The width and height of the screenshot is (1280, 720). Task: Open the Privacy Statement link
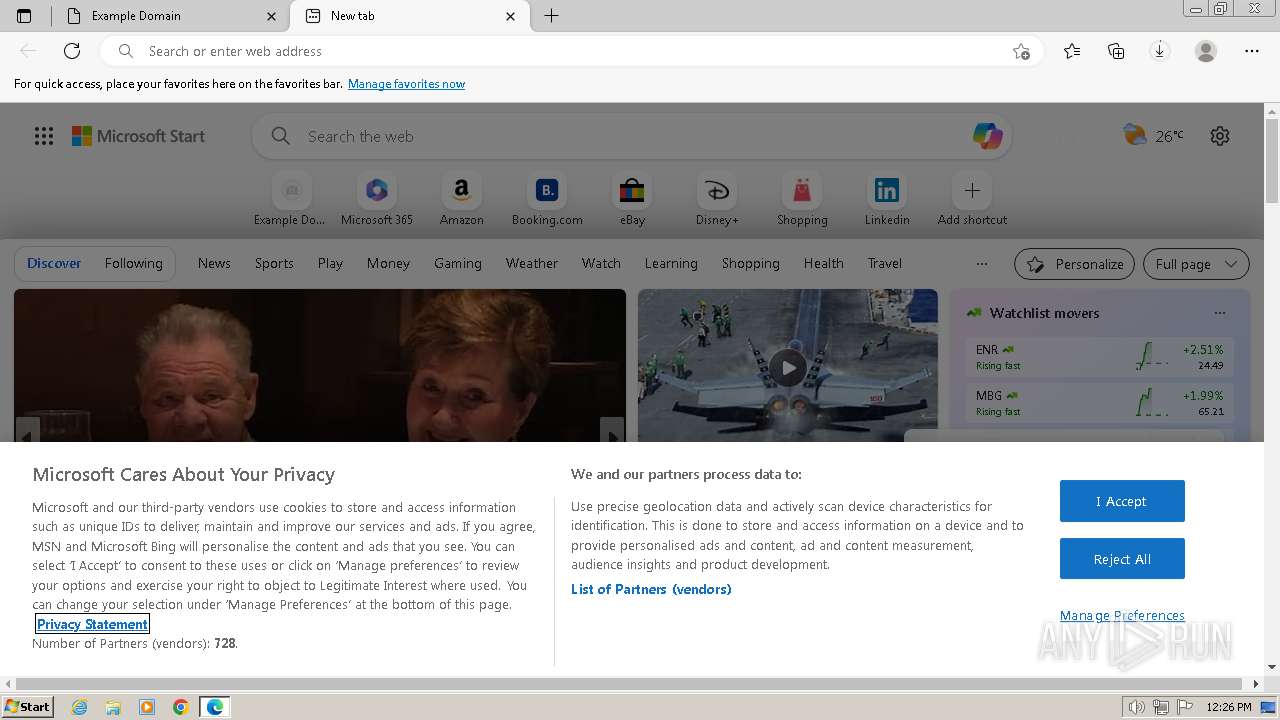(92, 624)
